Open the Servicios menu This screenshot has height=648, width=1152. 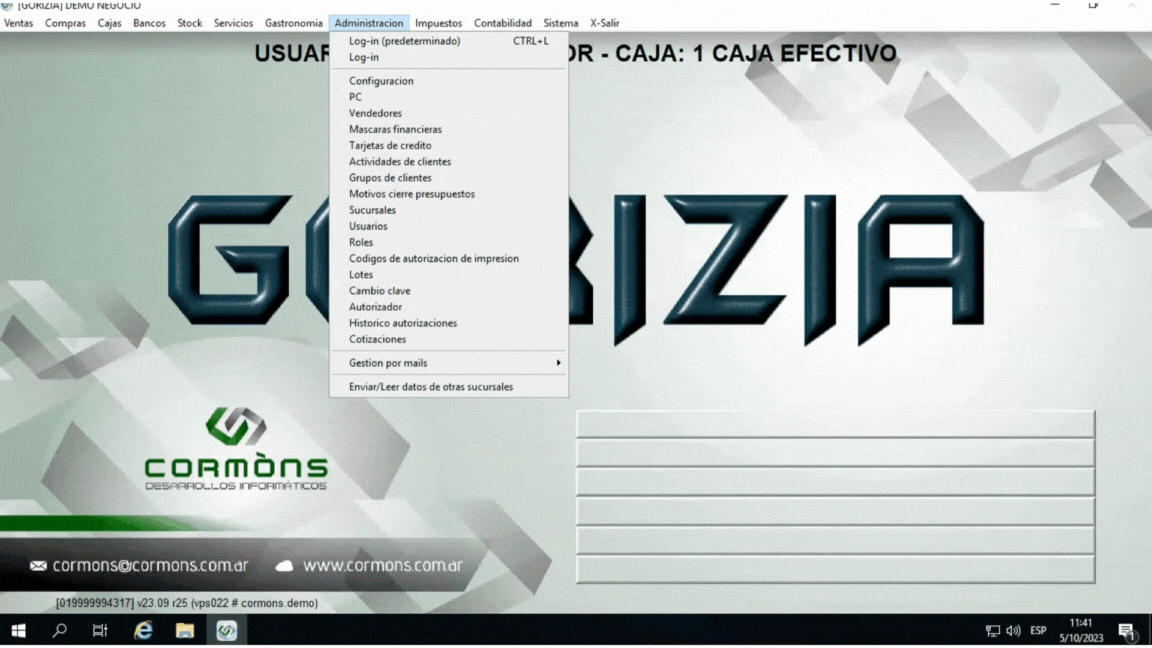tap(234, 23)
